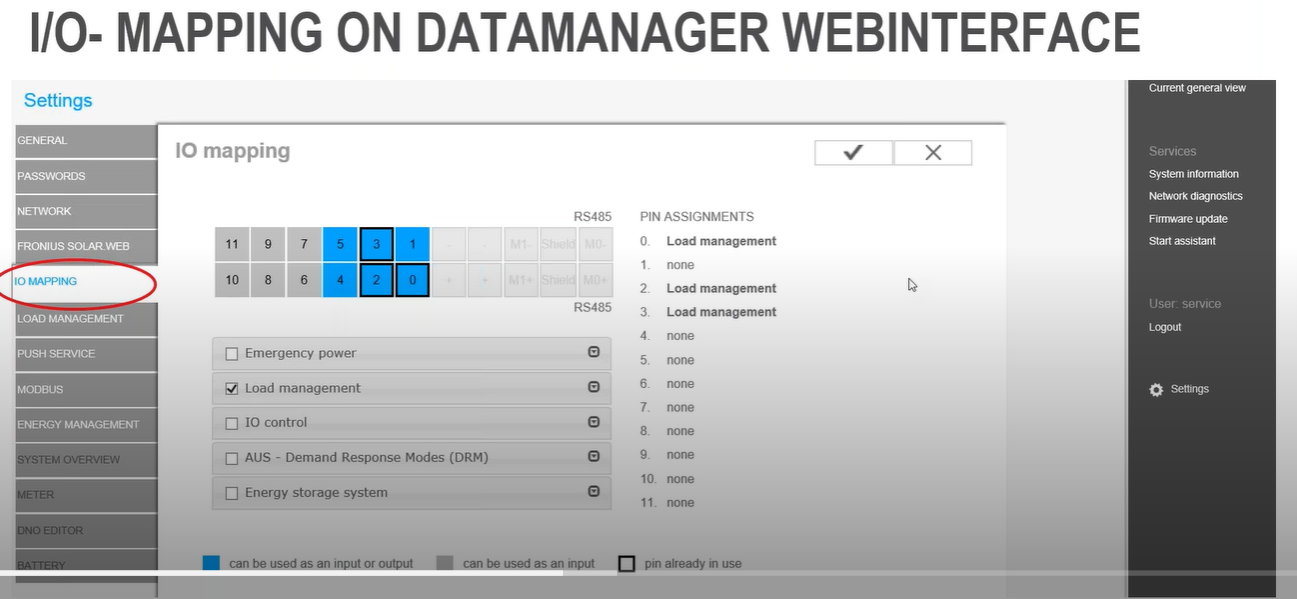The width and height of the screenshot is (1297, 599).
Task: Click the gray input-only legend swatch
Action: (445, 563)
